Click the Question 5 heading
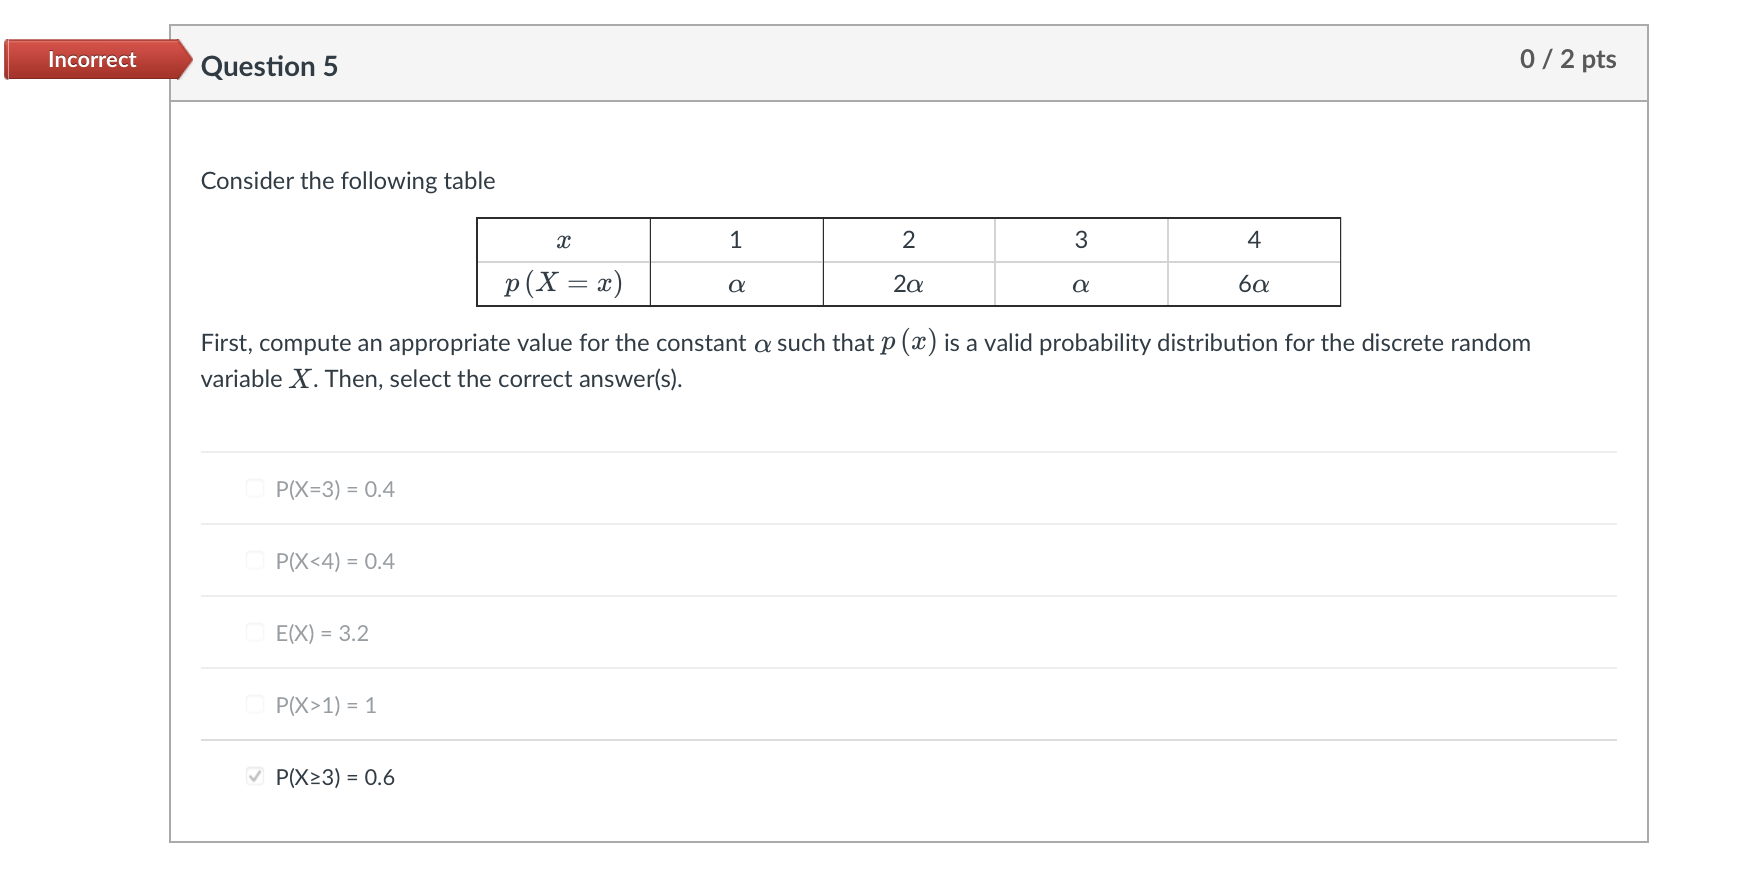1738x872 pixels. [269, 66]
